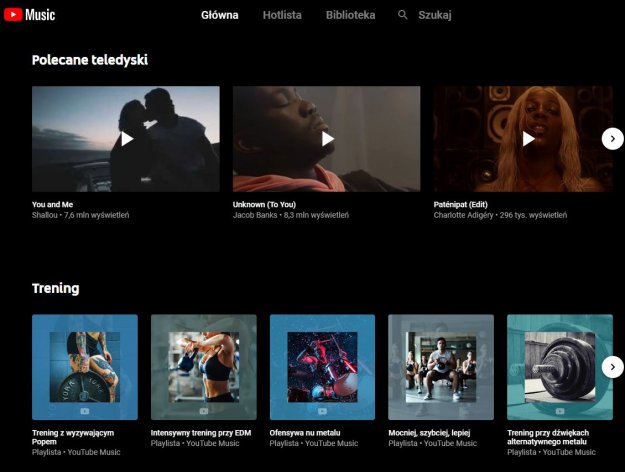Play the Unknown (To You) video
This screenshot has width=625, height=472.
point(326,139)
